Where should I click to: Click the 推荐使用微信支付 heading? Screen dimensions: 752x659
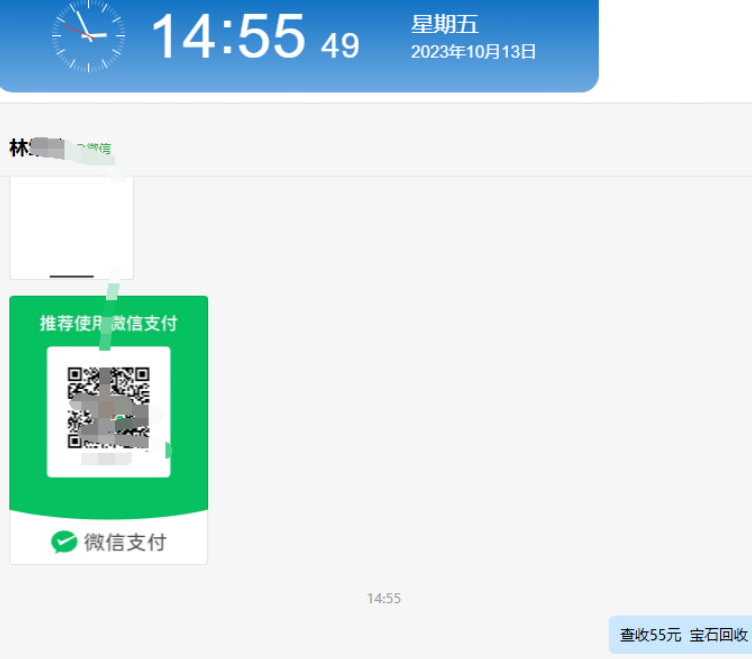(x=109, y=323)
